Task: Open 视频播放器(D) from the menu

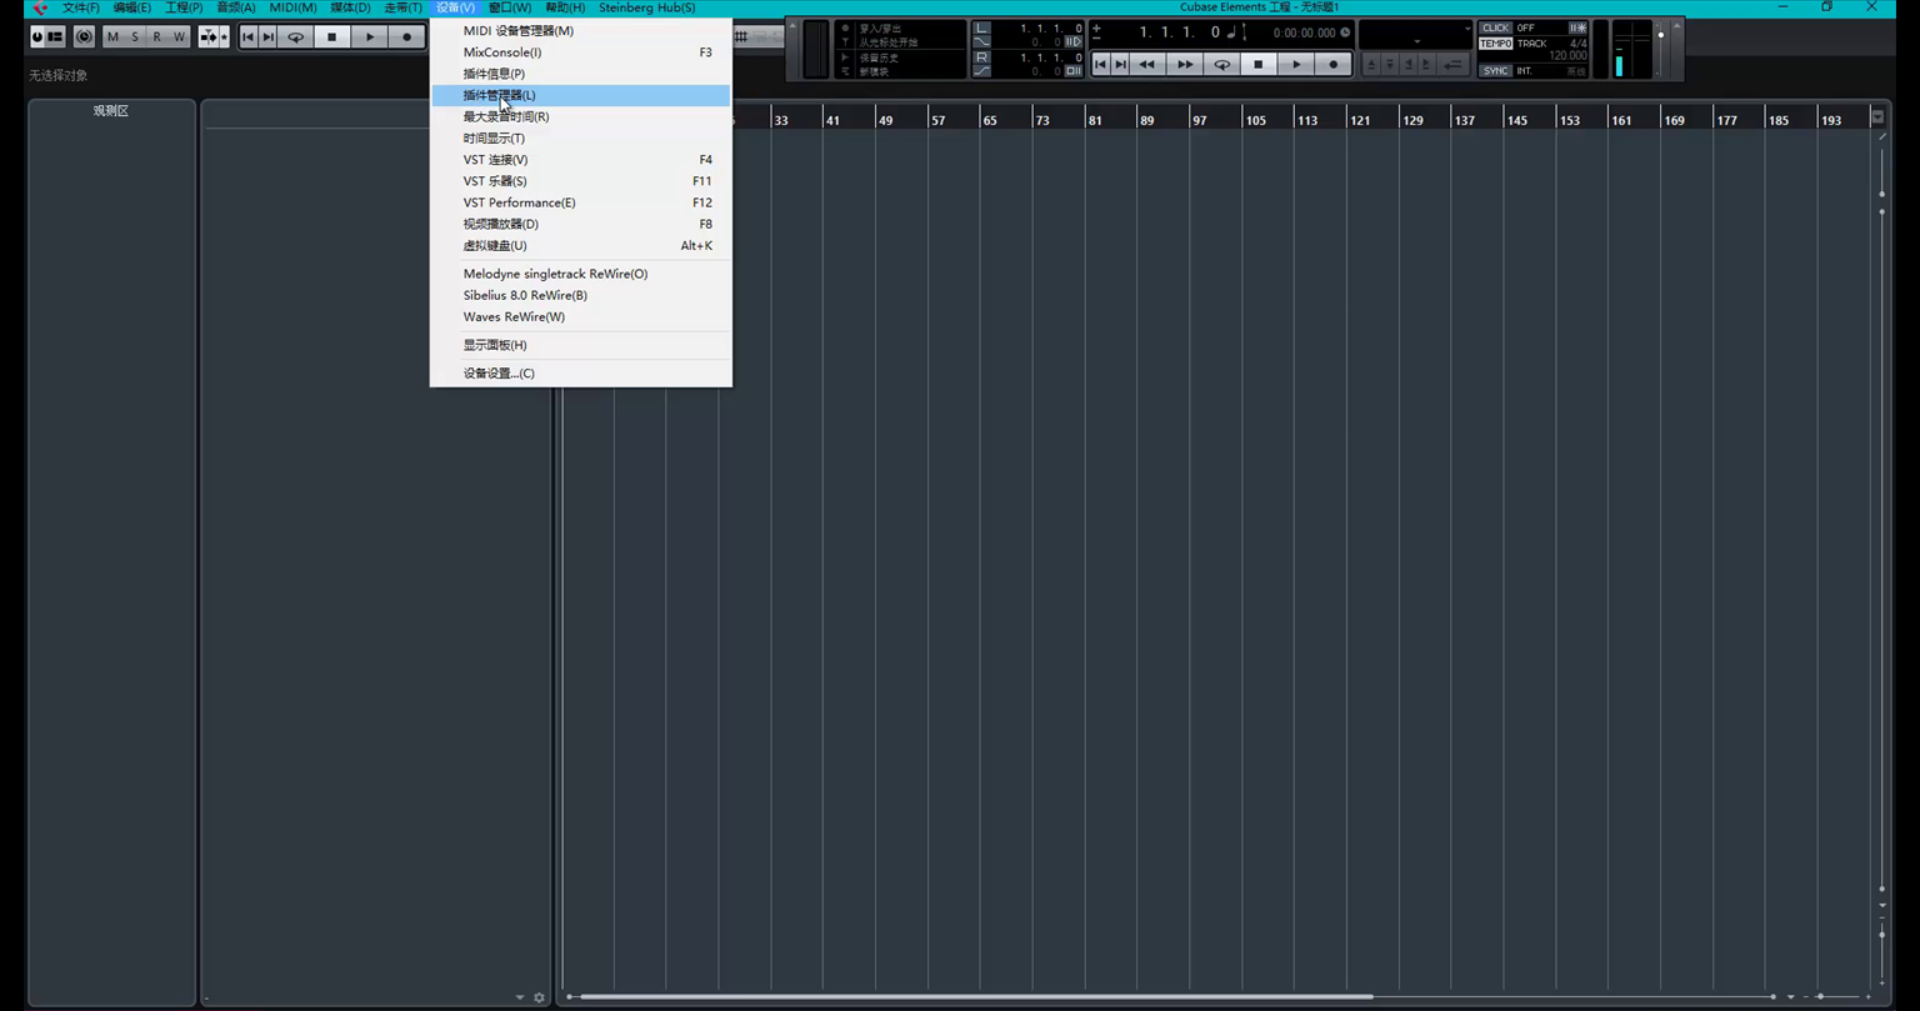Action: (x=580, y=224)
